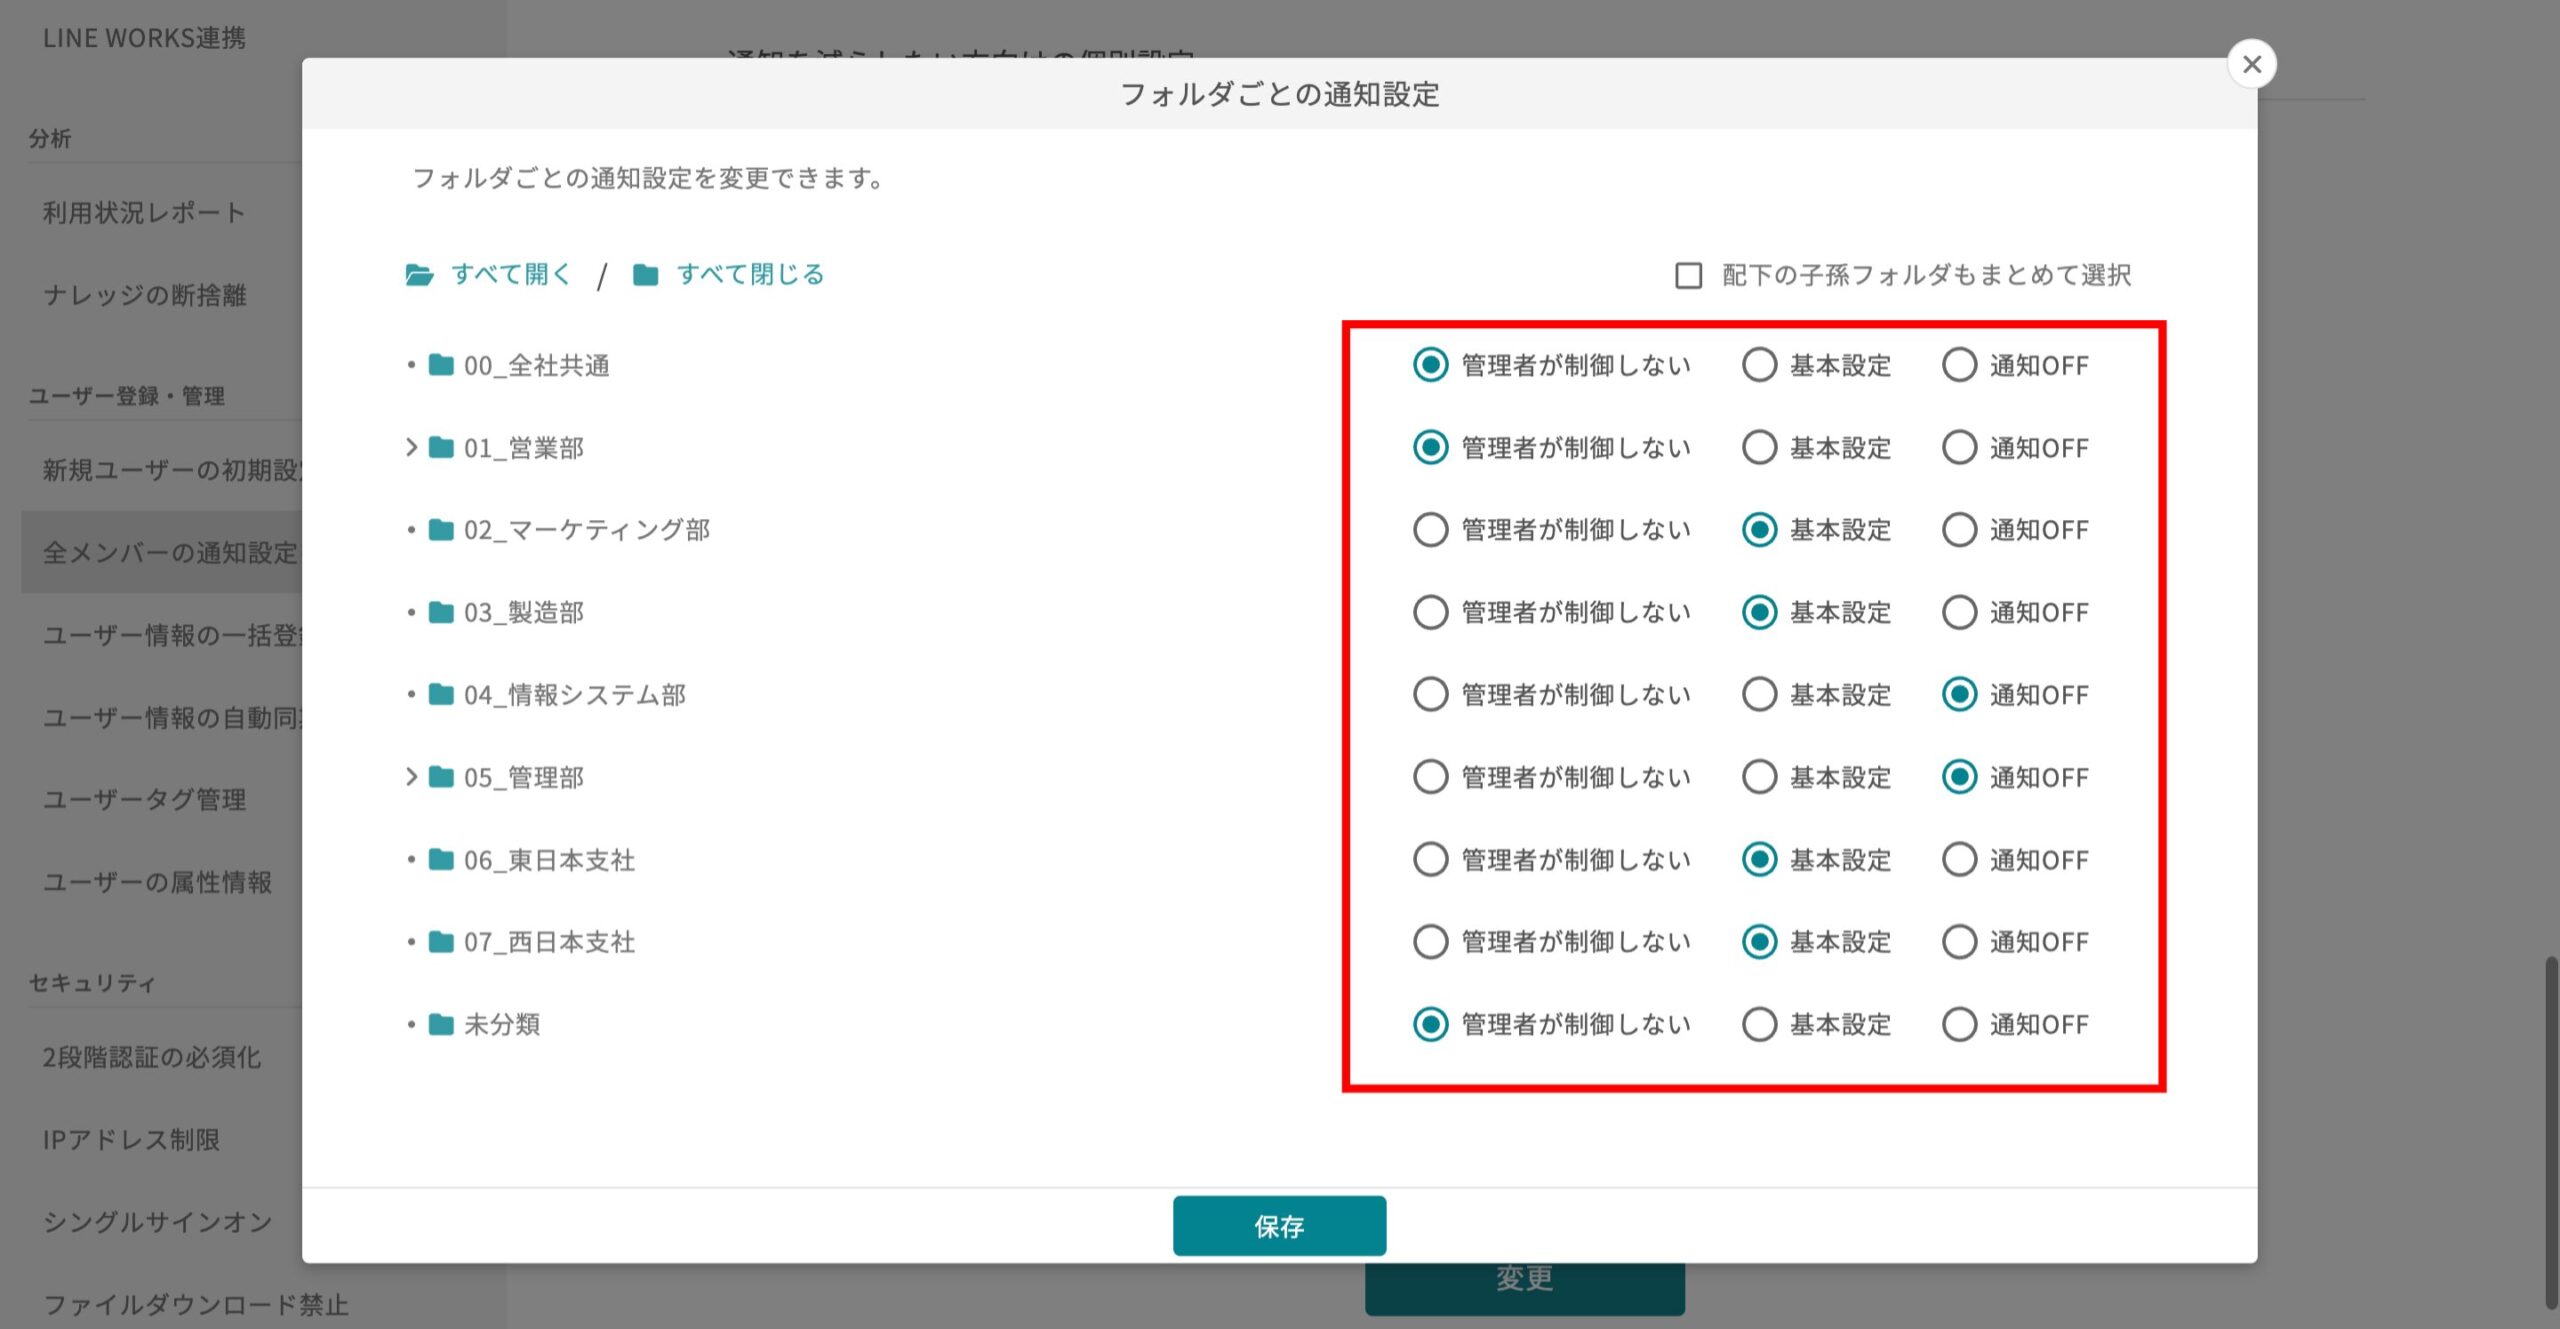The height and width of the screenshot is (1329, 2560).
Task: Click the 06_東日本支社 folder icon
Action: coord(441,859)
